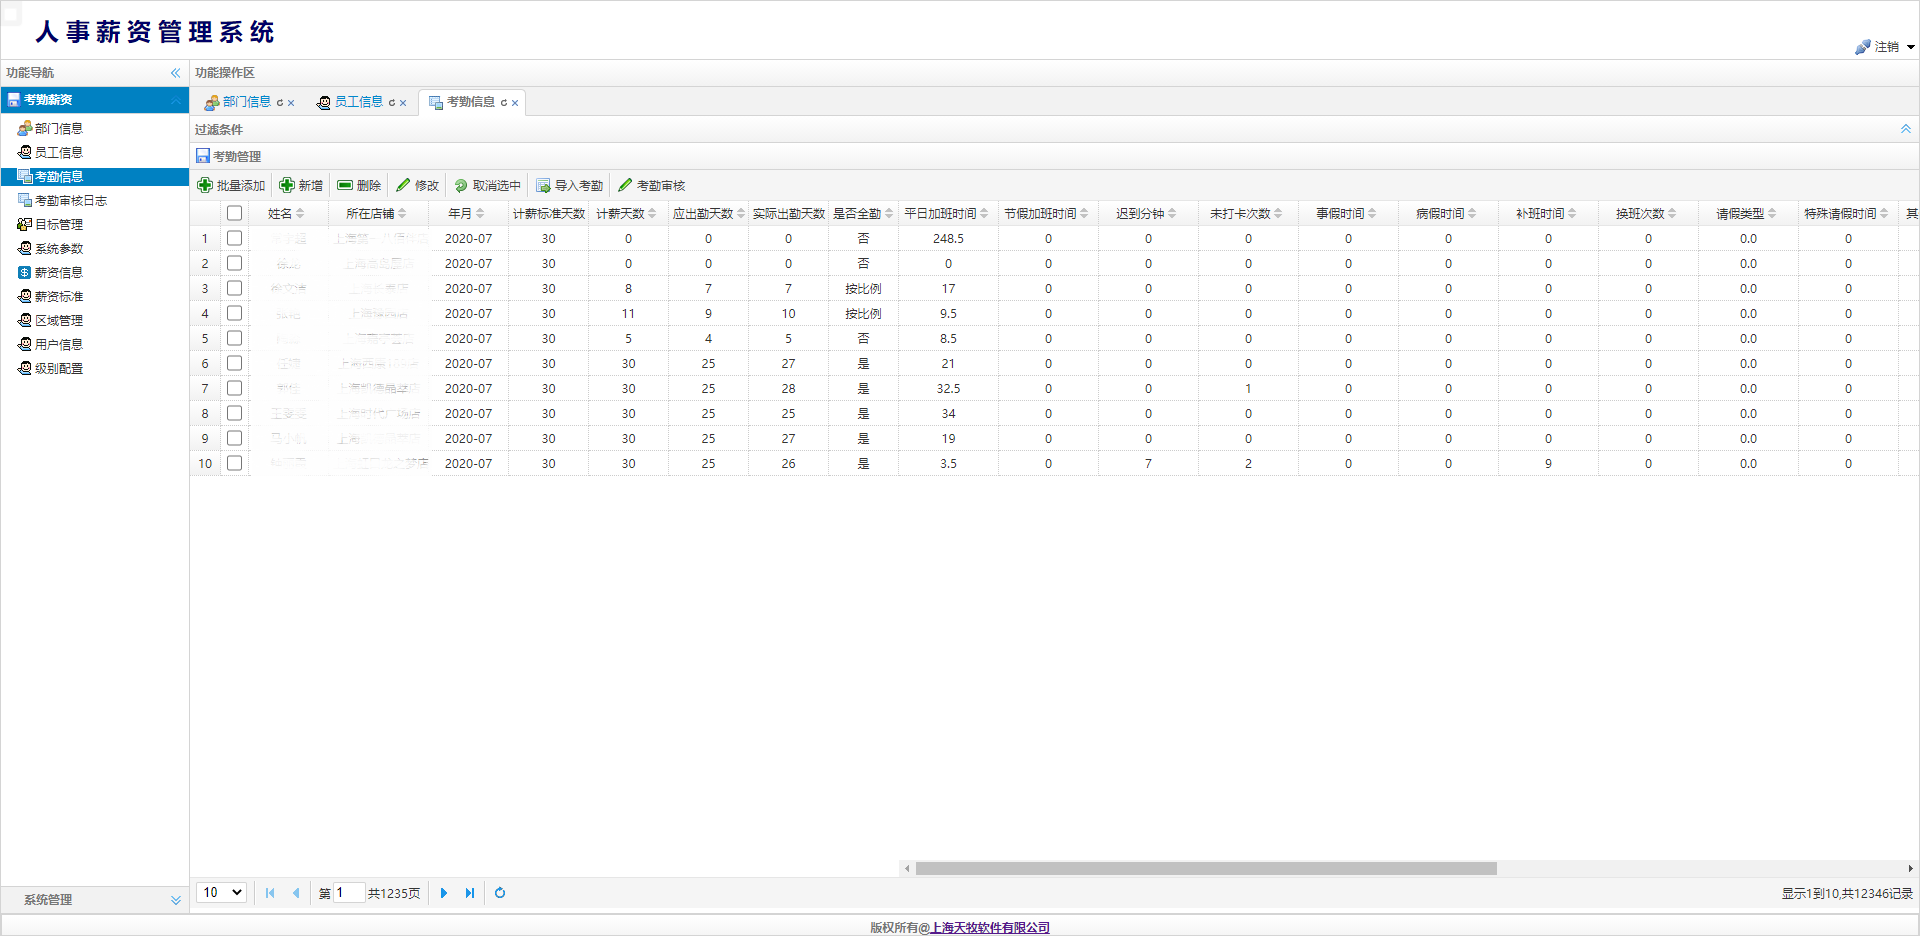Click the attendance audit (考勤审核) icon
This screenshot has height=936, width=1920.
coord(625,186)
